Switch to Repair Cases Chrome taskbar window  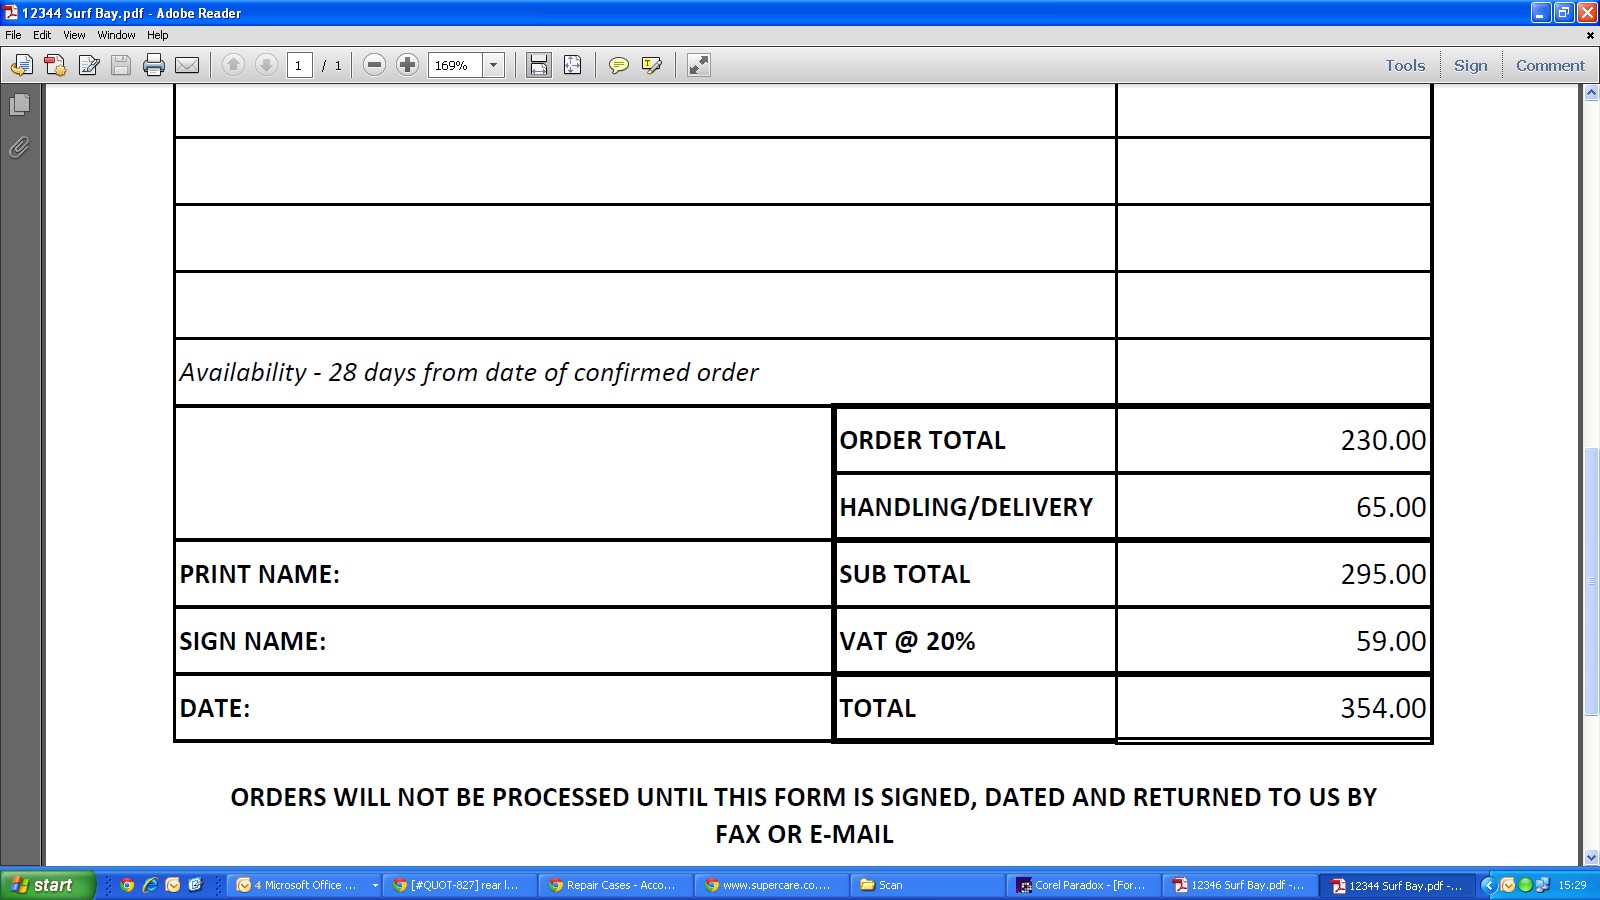point(617,885)
